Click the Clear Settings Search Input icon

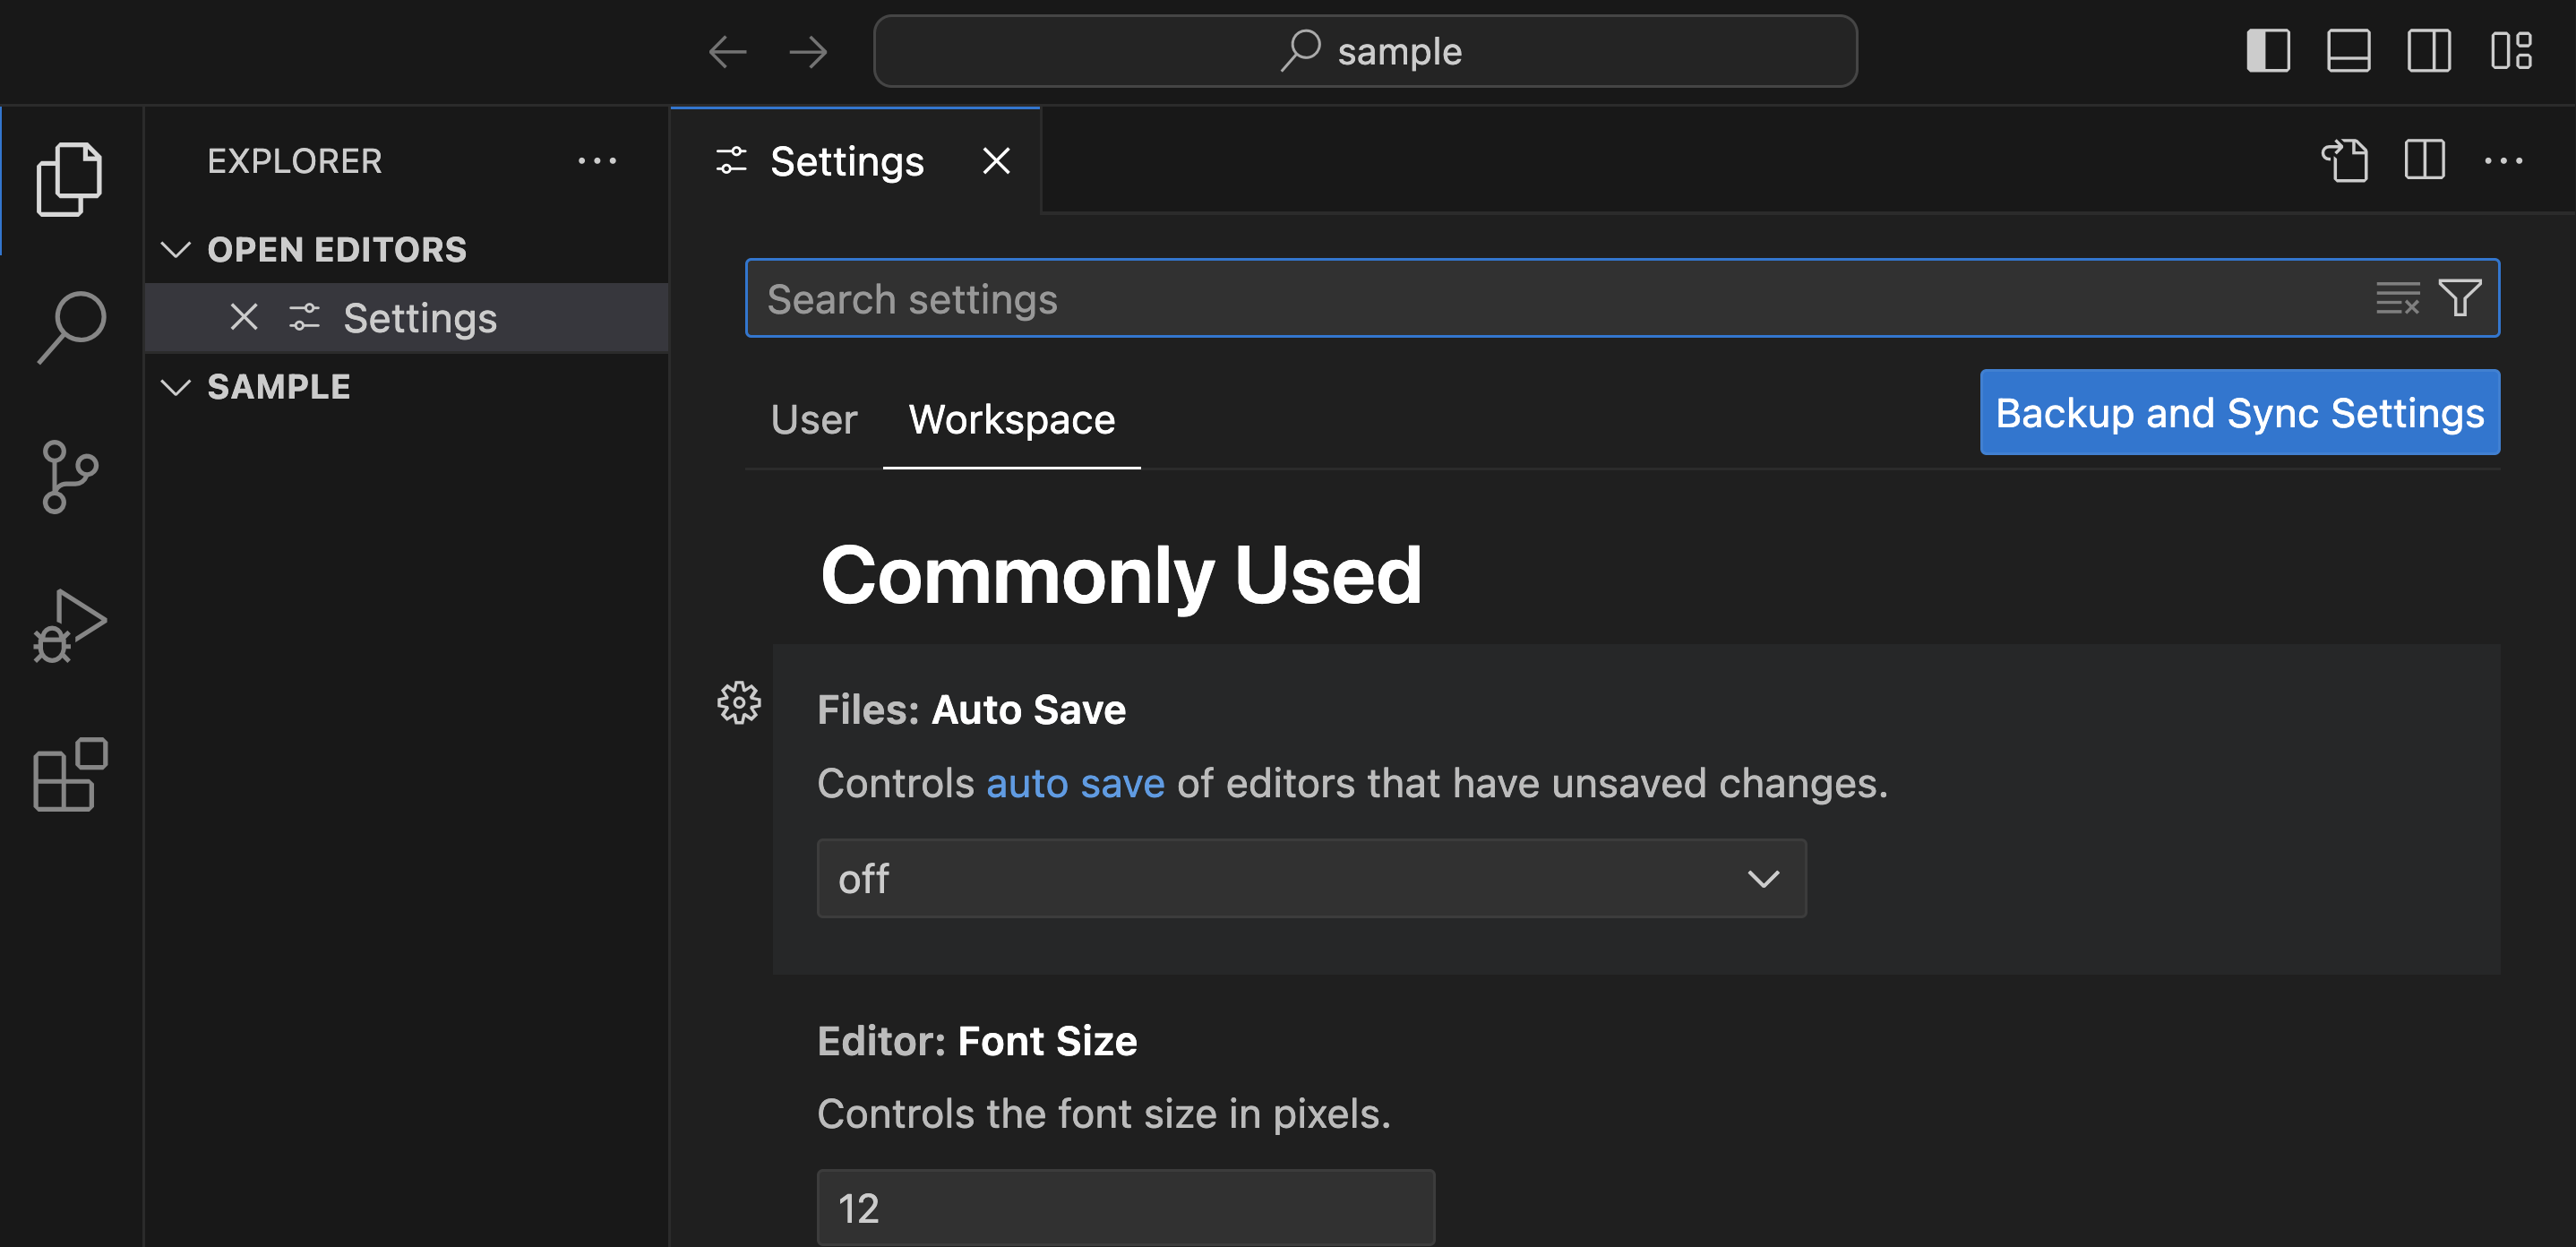tap(2398, 298)
